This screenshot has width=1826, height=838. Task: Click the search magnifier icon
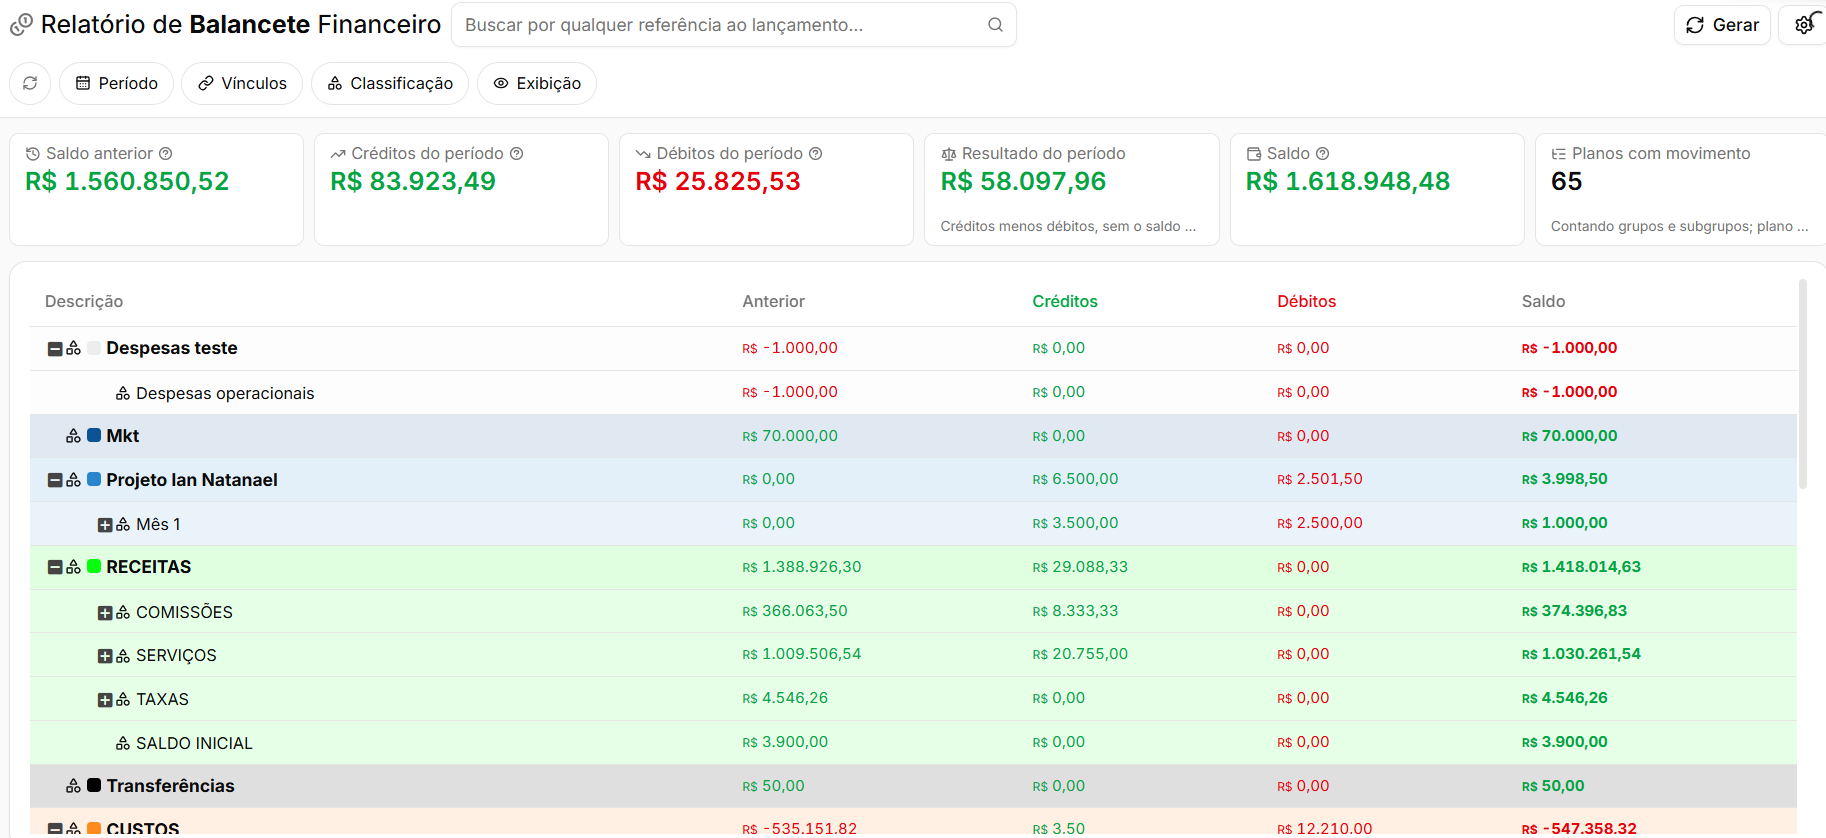[x=995, y=25]
